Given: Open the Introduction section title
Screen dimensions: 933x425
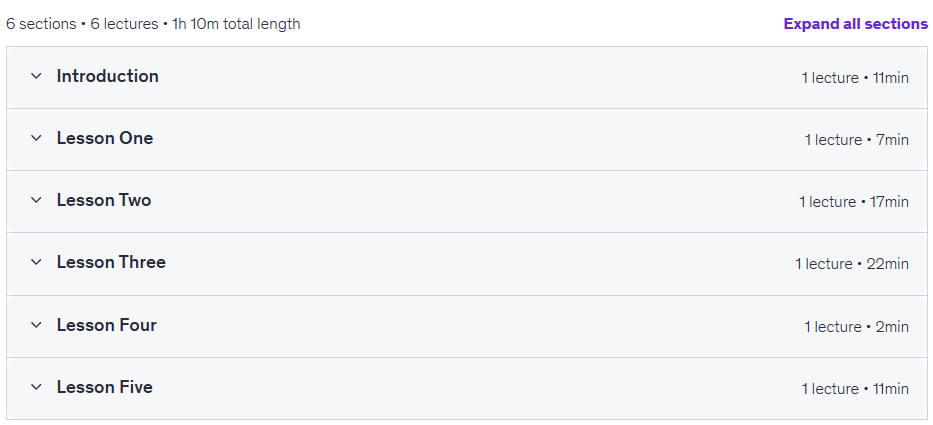Looking at the screenshot, I should (x=108, y=76).
